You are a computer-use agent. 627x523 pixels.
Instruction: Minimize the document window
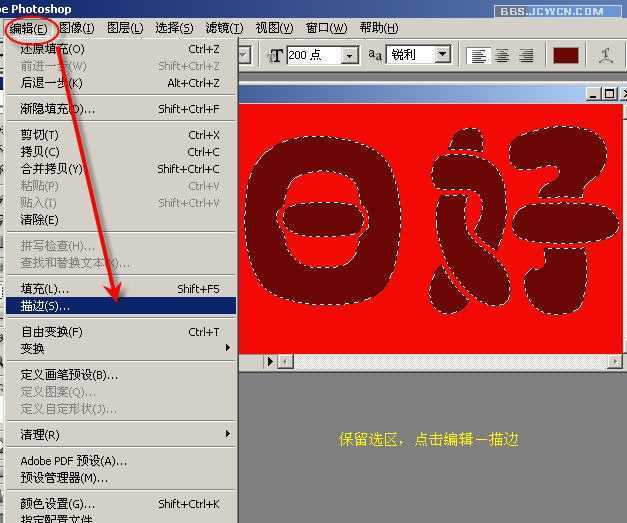pyautogui.click(x=593, y=94)
